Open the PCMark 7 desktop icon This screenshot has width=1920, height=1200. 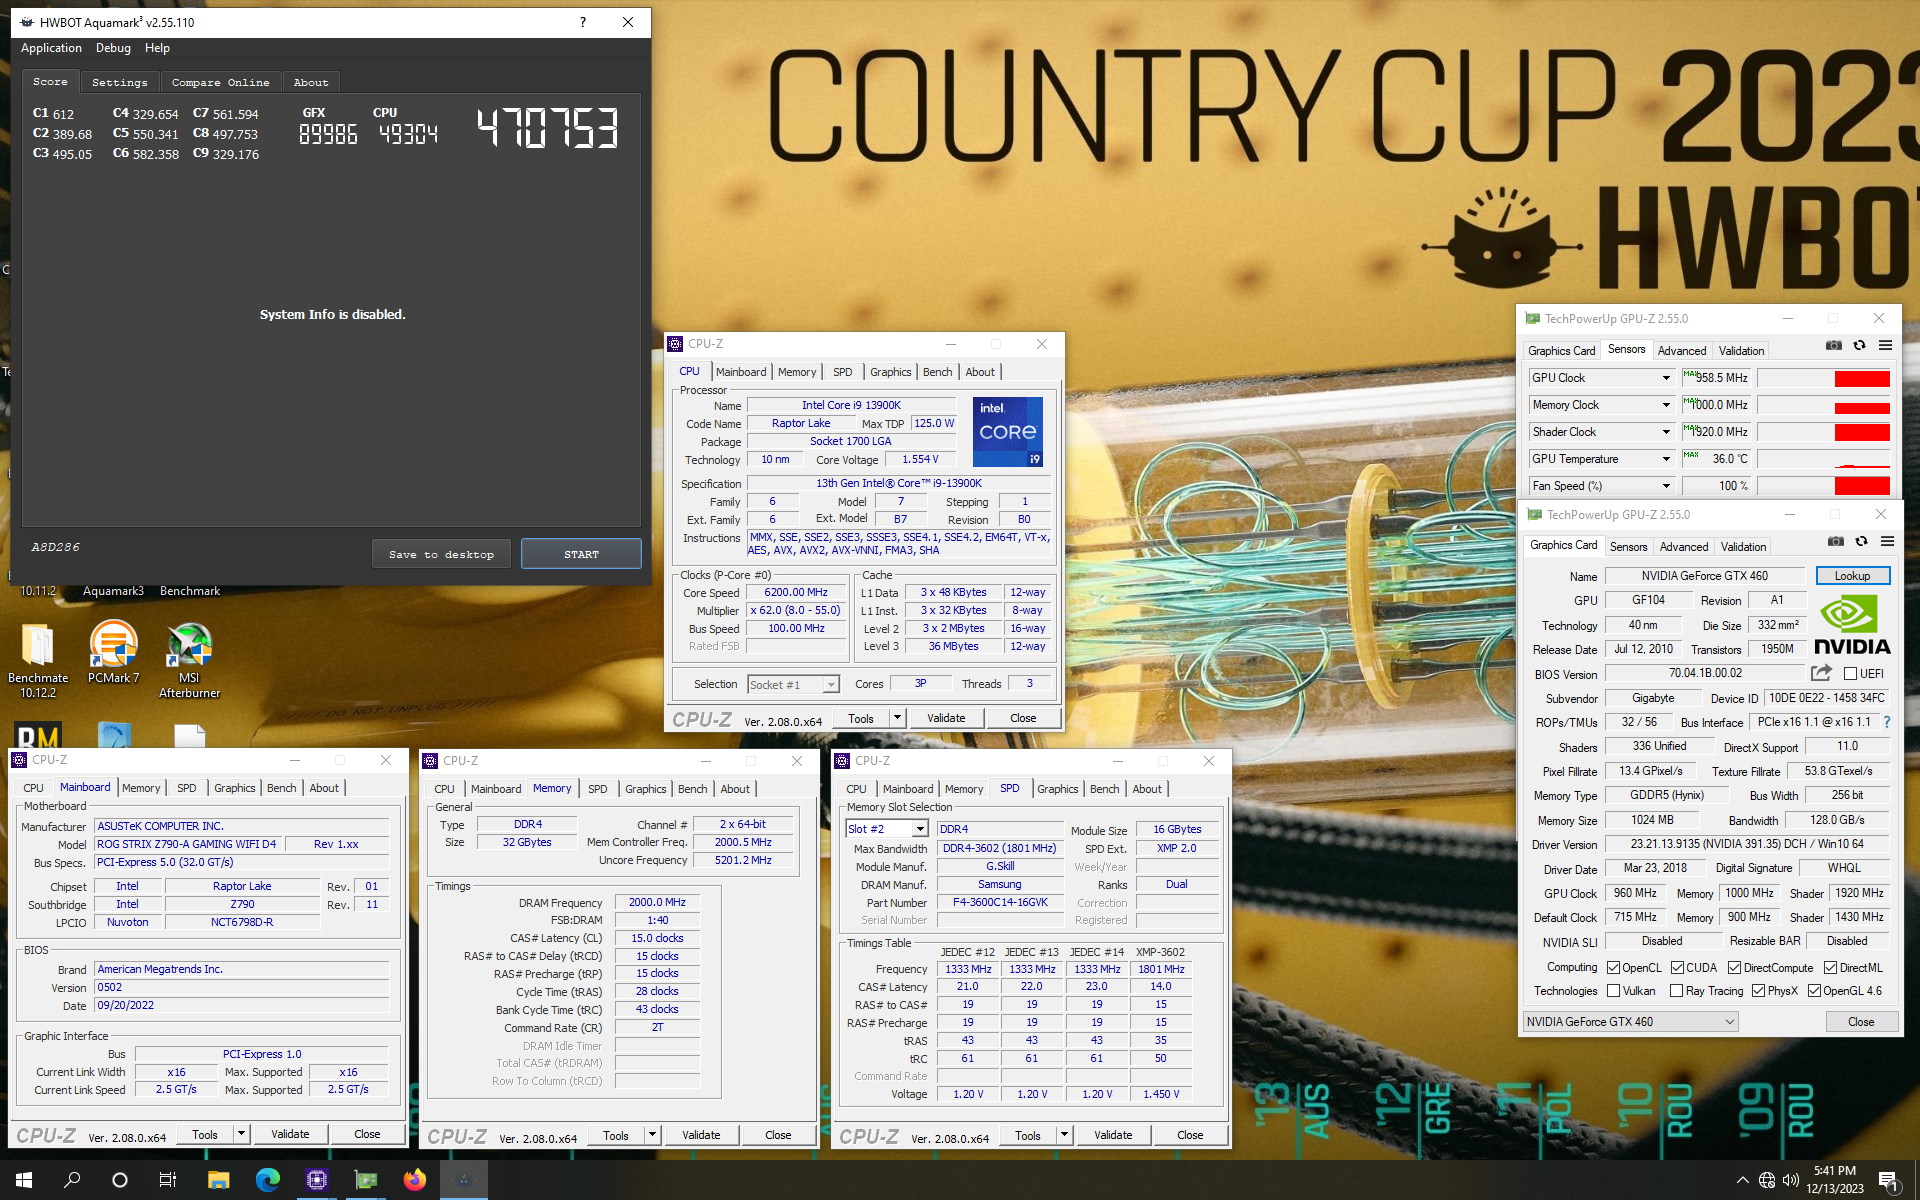click(x=113, y=653)
